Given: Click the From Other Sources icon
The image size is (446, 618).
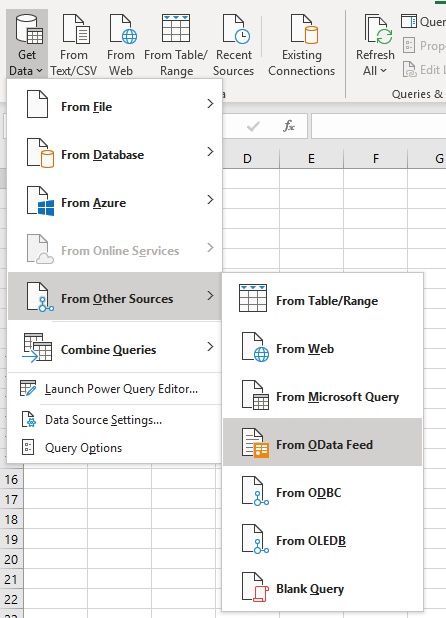Looking at the screenshot, I should coord(40,297).
